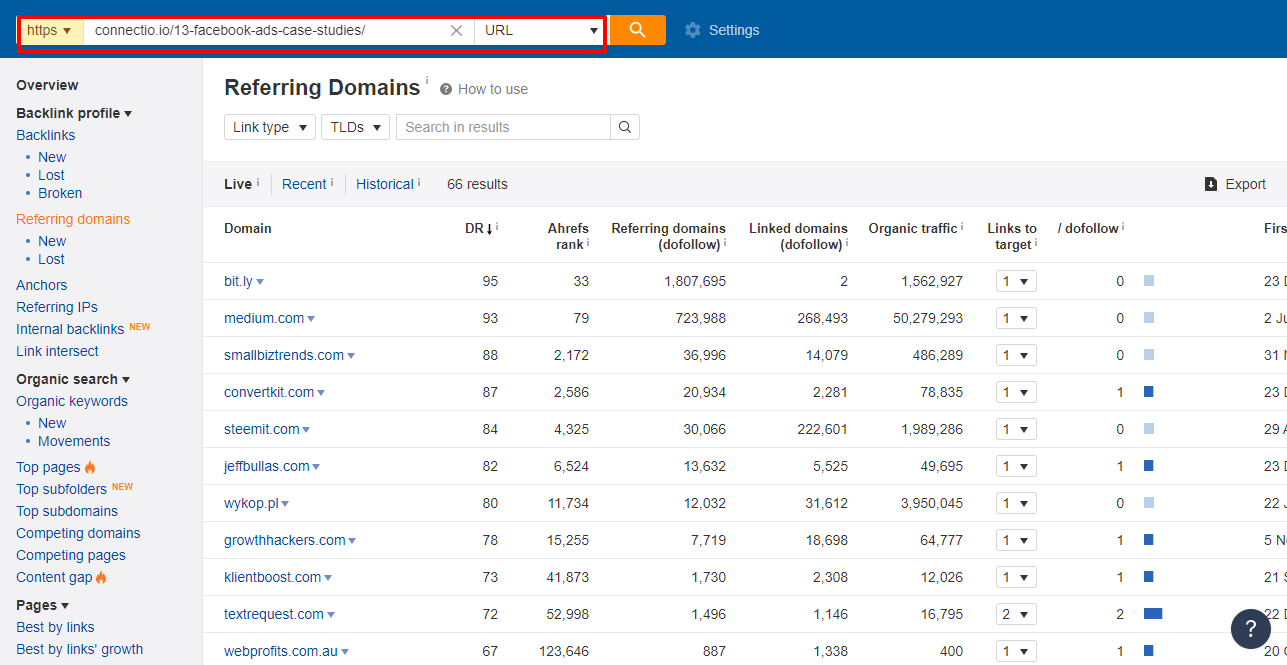The image size is (1287, 665).
Task: Open the help chat question bubble
Action: [1250, 628]
